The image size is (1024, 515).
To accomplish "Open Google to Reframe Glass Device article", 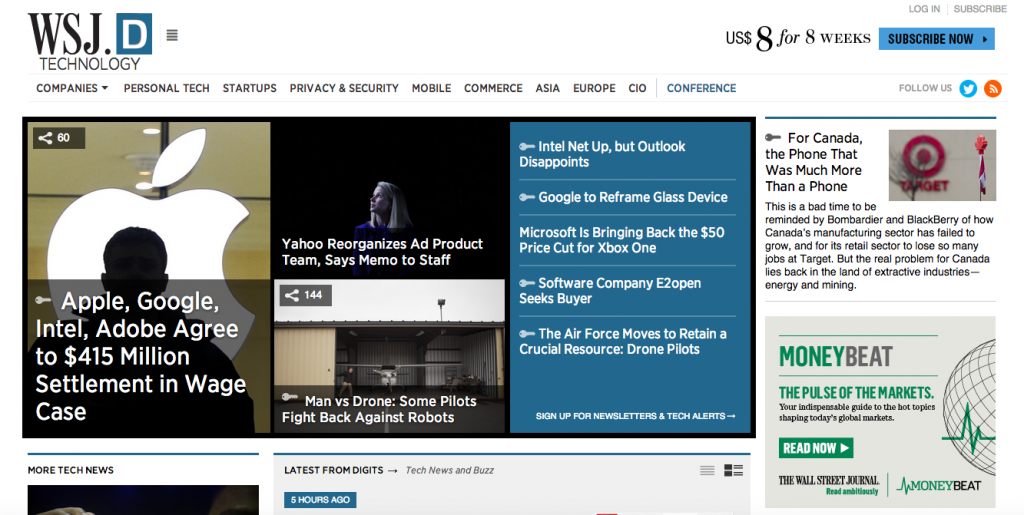I will coord(632,197).
